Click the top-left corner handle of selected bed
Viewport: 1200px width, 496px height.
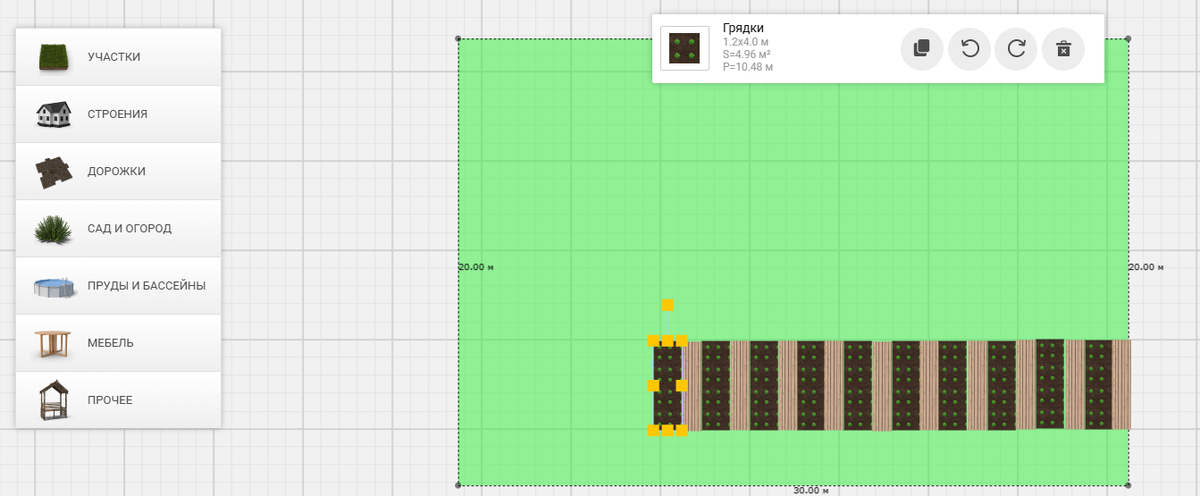coord(654,341)
